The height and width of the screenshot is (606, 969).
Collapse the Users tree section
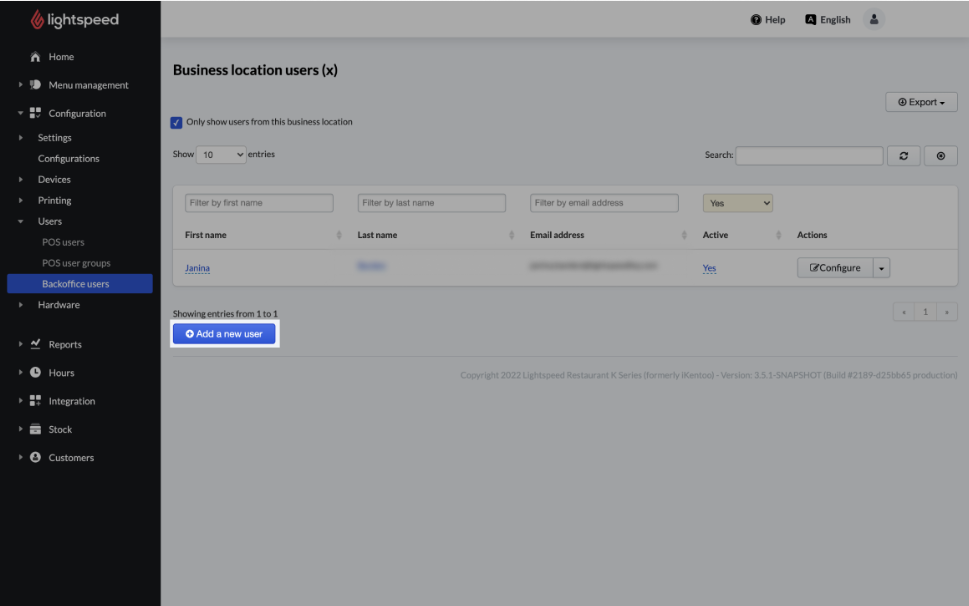(x=21, y=221)
